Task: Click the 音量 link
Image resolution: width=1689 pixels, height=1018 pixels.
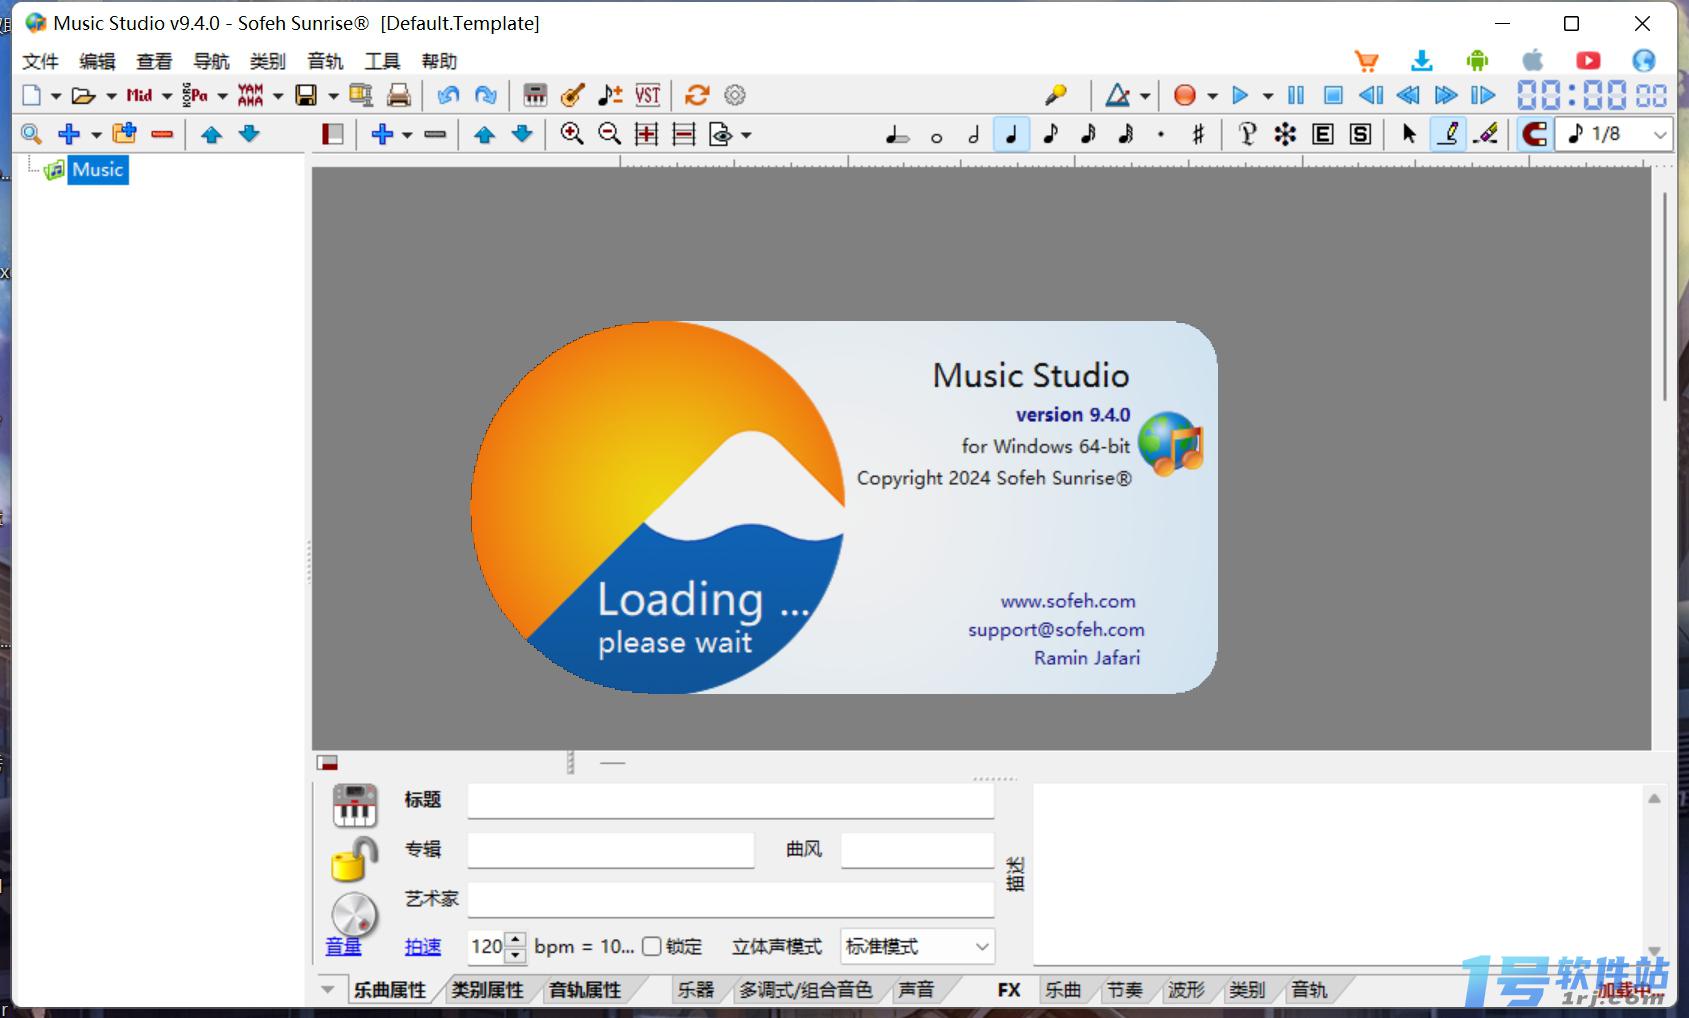Action: pyautogui.click(x=343, y=946)
